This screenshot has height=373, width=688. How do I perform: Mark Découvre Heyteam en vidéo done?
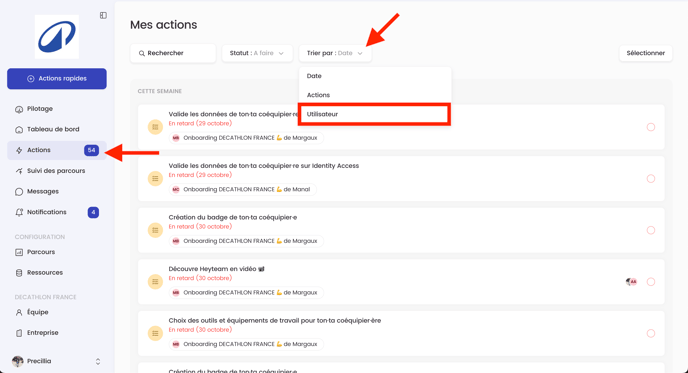651,282
